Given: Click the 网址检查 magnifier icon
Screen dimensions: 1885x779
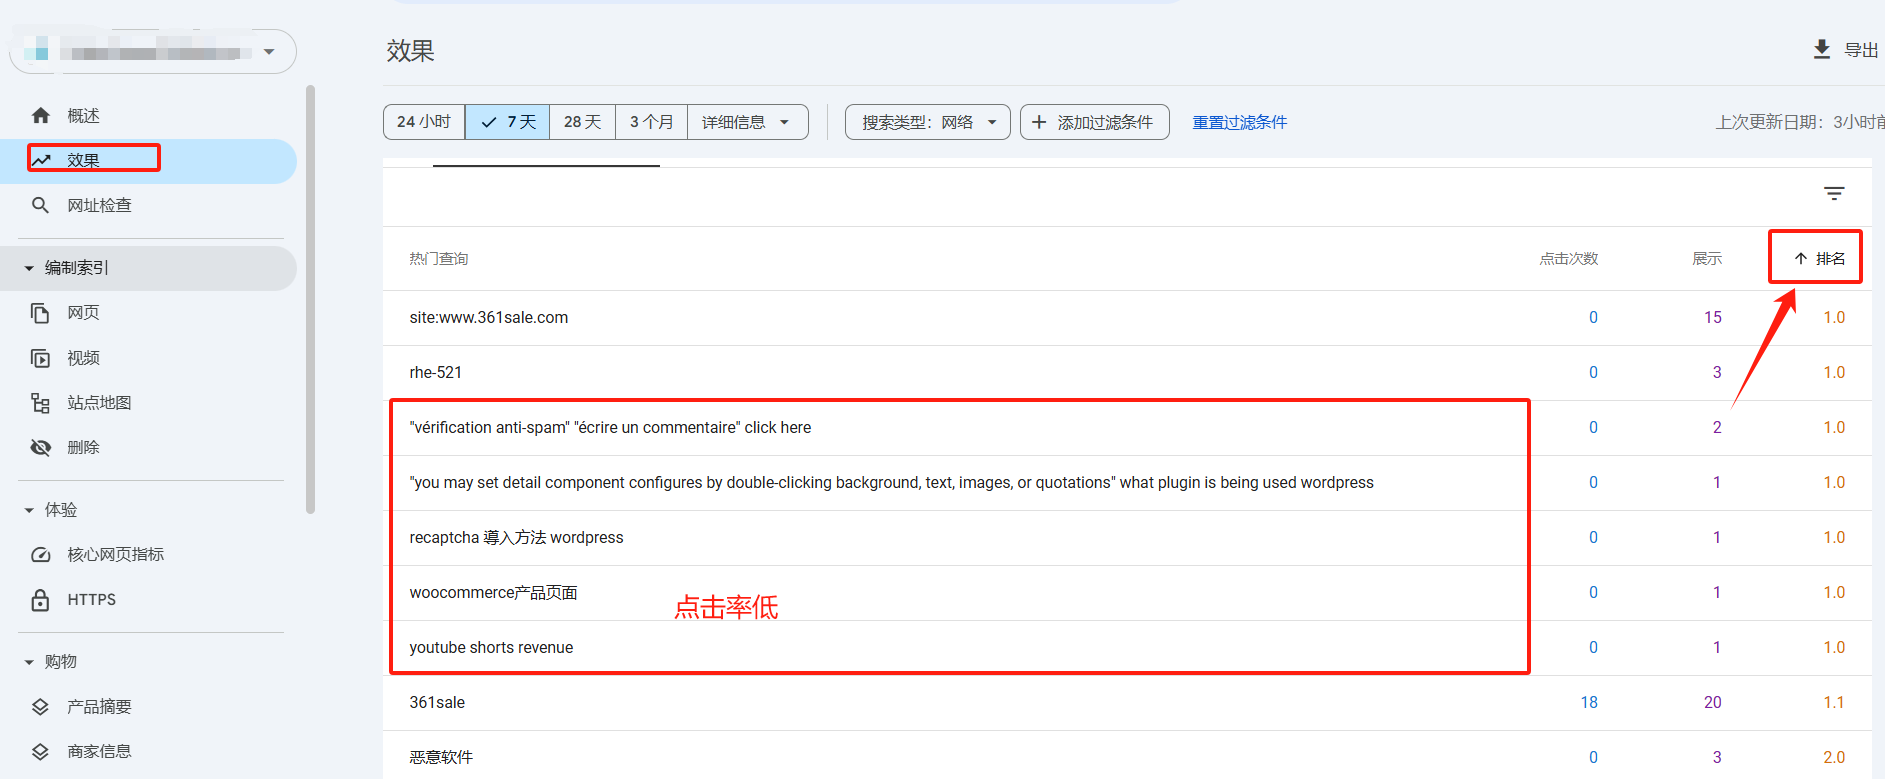Looking at the screenshot, I should tap(41, 205).
